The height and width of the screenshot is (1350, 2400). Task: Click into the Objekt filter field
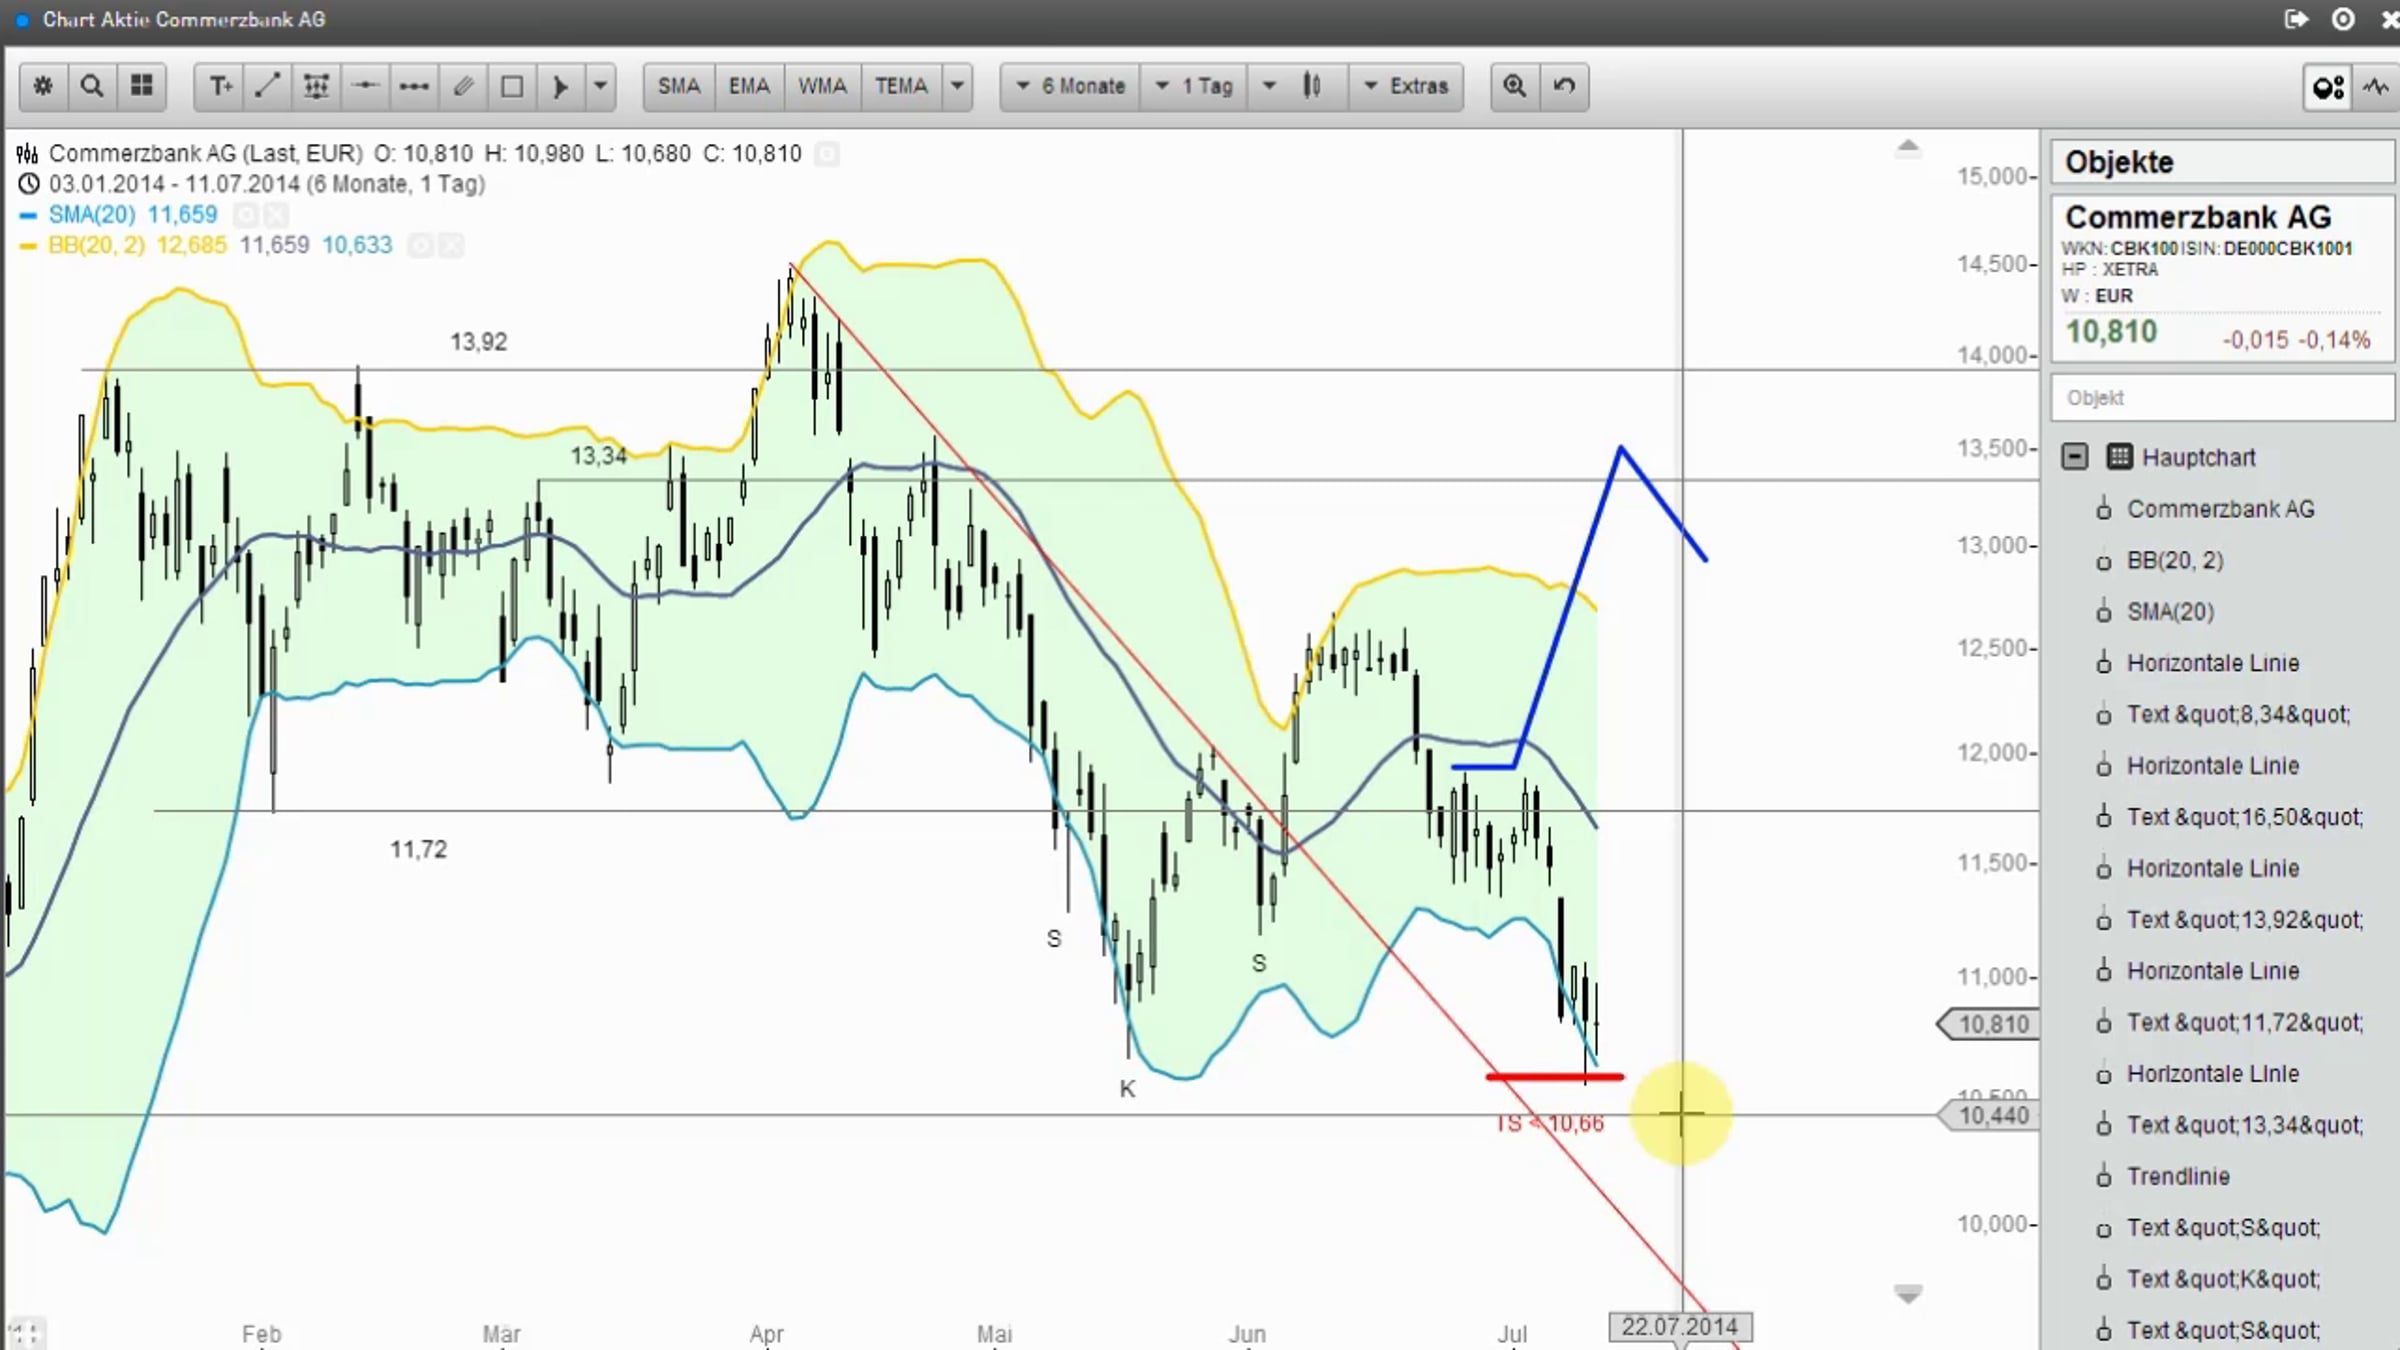point(2223,398)
